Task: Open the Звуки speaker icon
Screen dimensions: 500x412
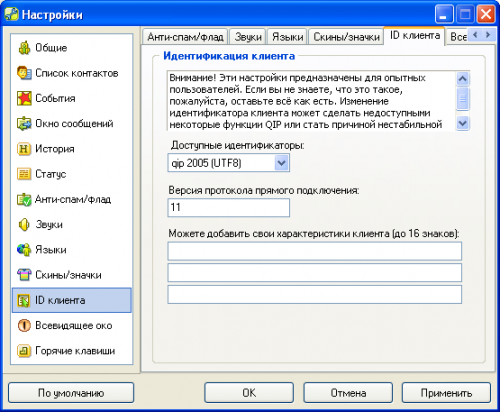Action: point(24,225)
